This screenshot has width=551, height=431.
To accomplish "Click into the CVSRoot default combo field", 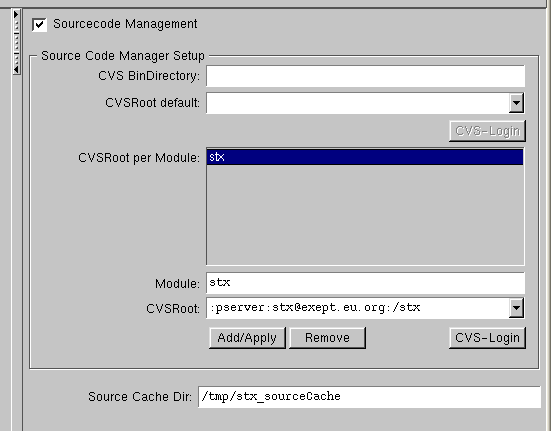I will click(357, 103).
